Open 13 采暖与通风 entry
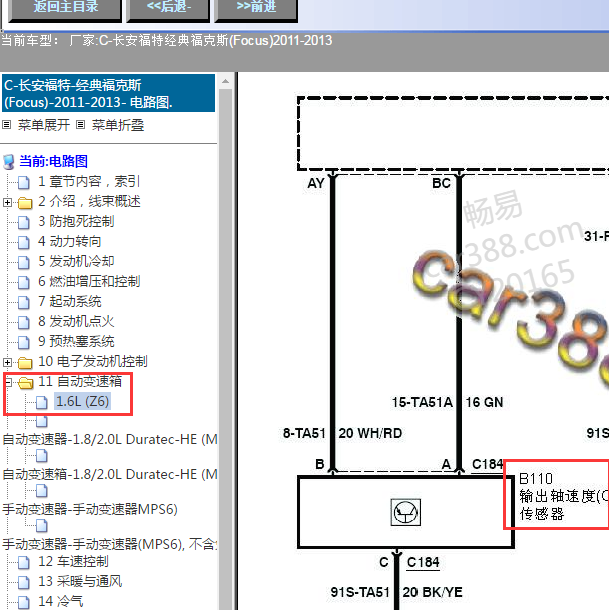 click(80, 581)
